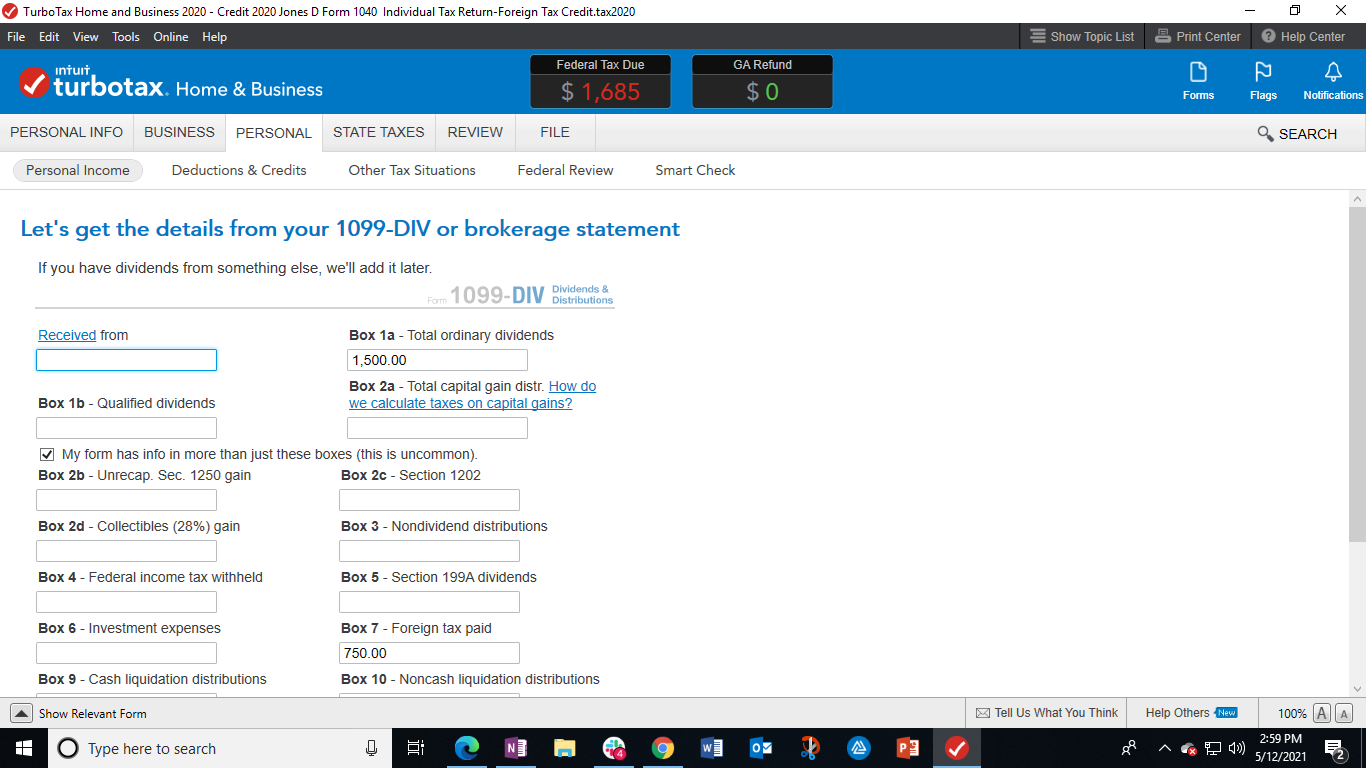1366x768 pixels.
Task: Open Show Topic List
Action: [x=1082, y=36]
